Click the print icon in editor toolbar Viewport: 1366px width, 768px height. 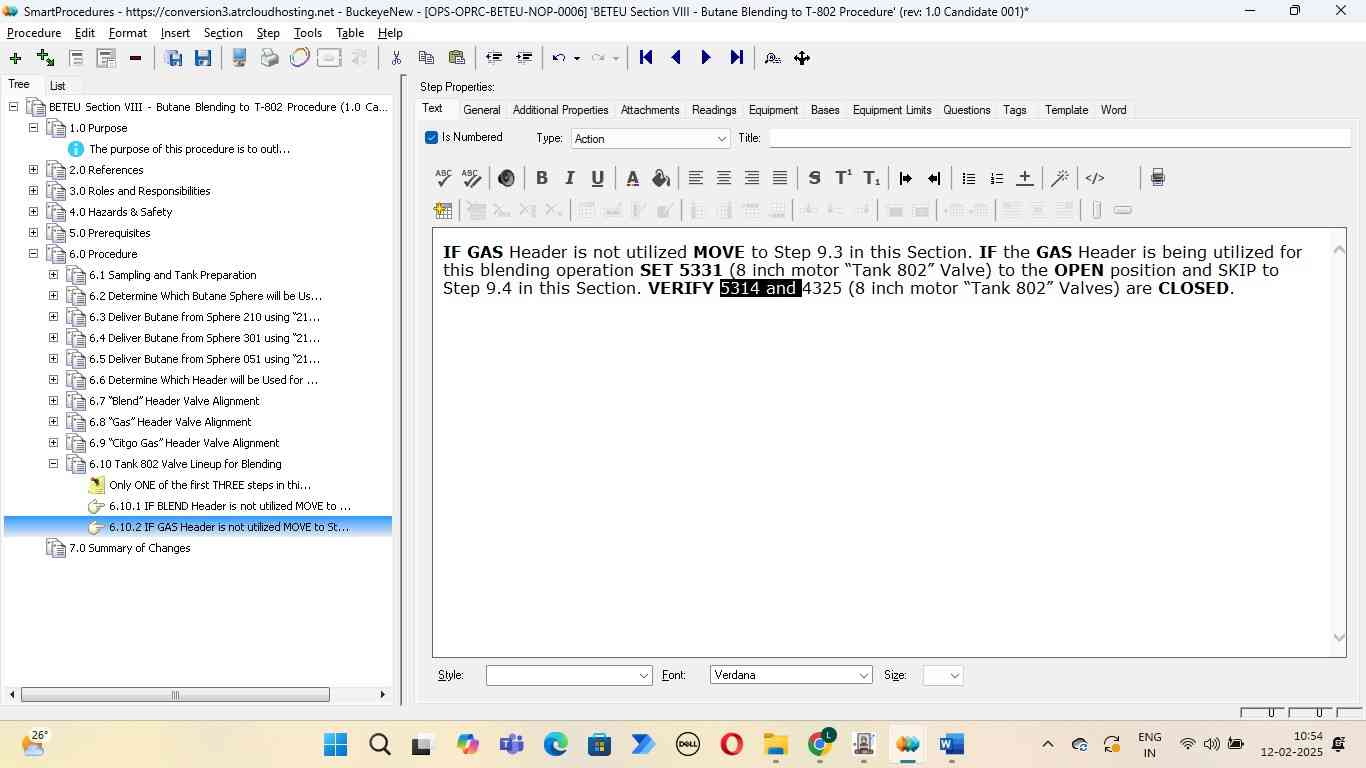(1157, 178)
